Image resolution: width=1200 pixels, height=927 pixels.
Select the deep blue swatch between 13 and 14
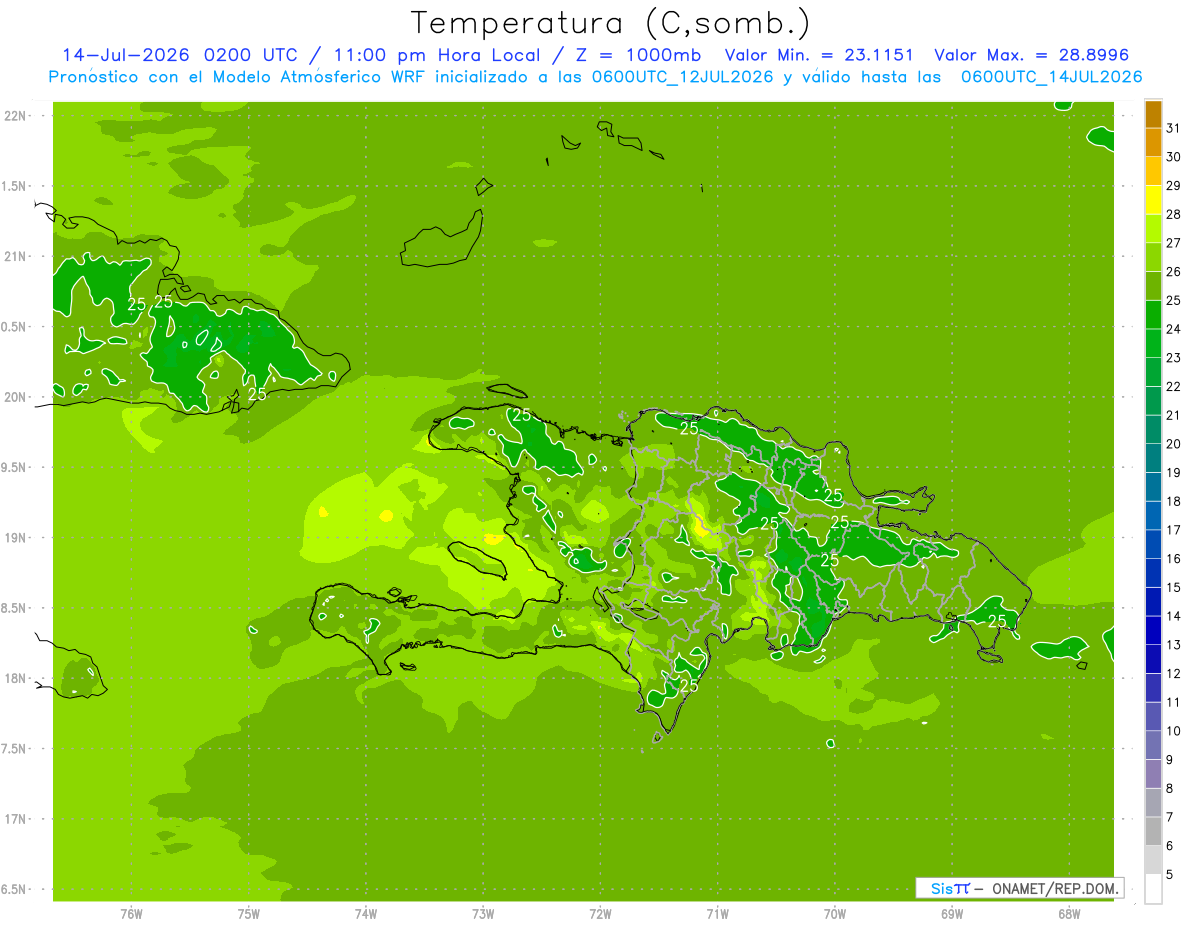(1153, 630)
